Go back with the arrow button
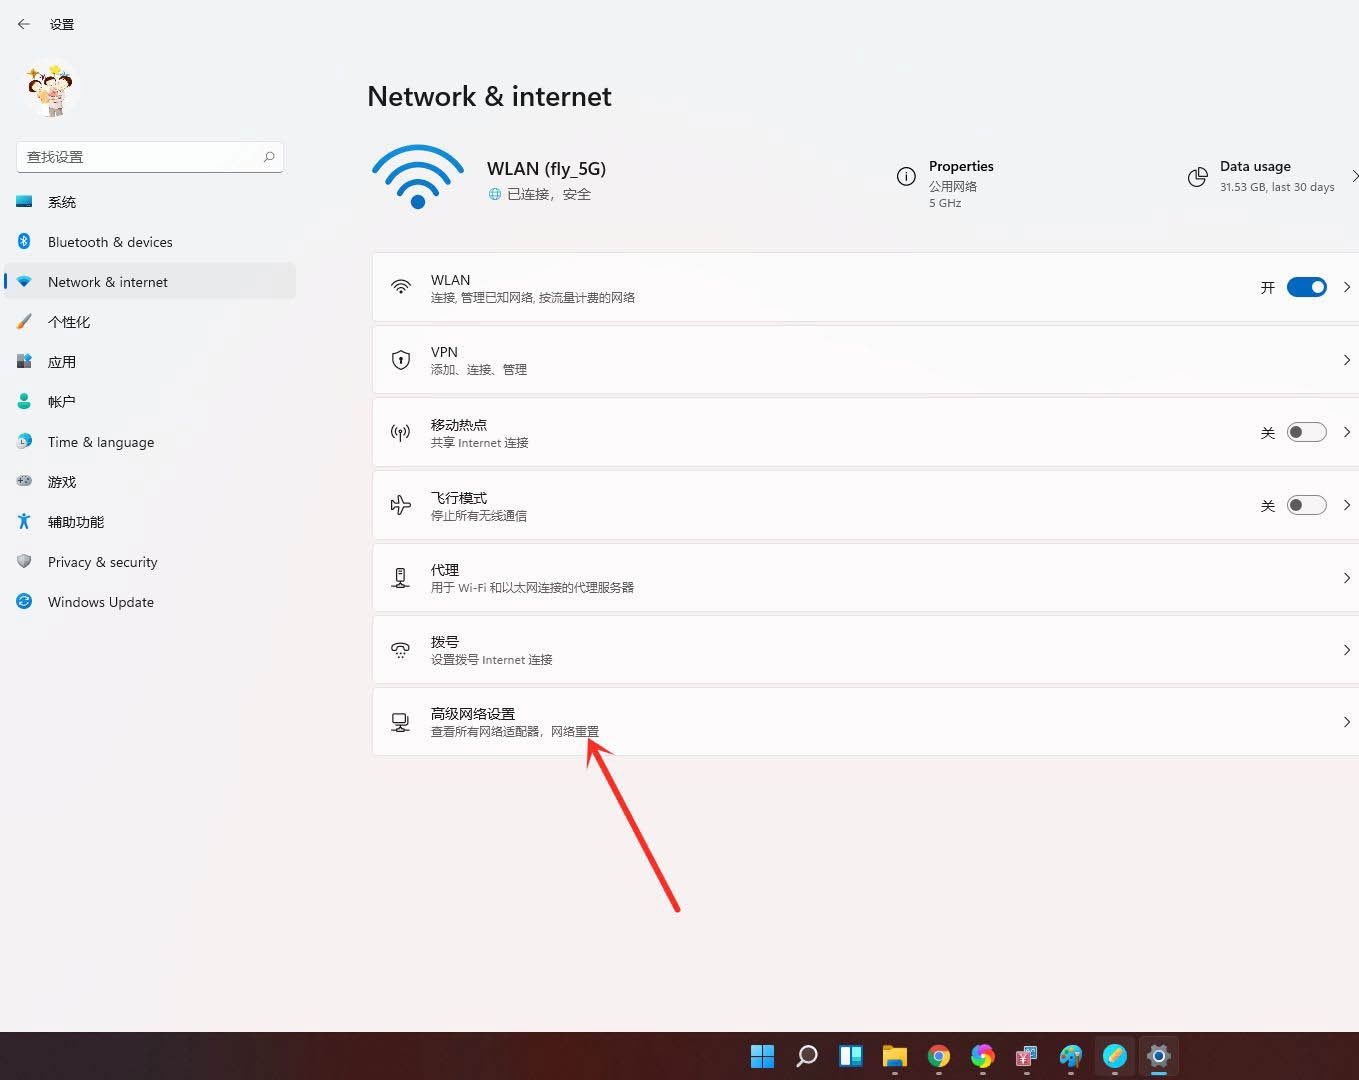Screen dimensions: 1359x1080 [24, 24]
